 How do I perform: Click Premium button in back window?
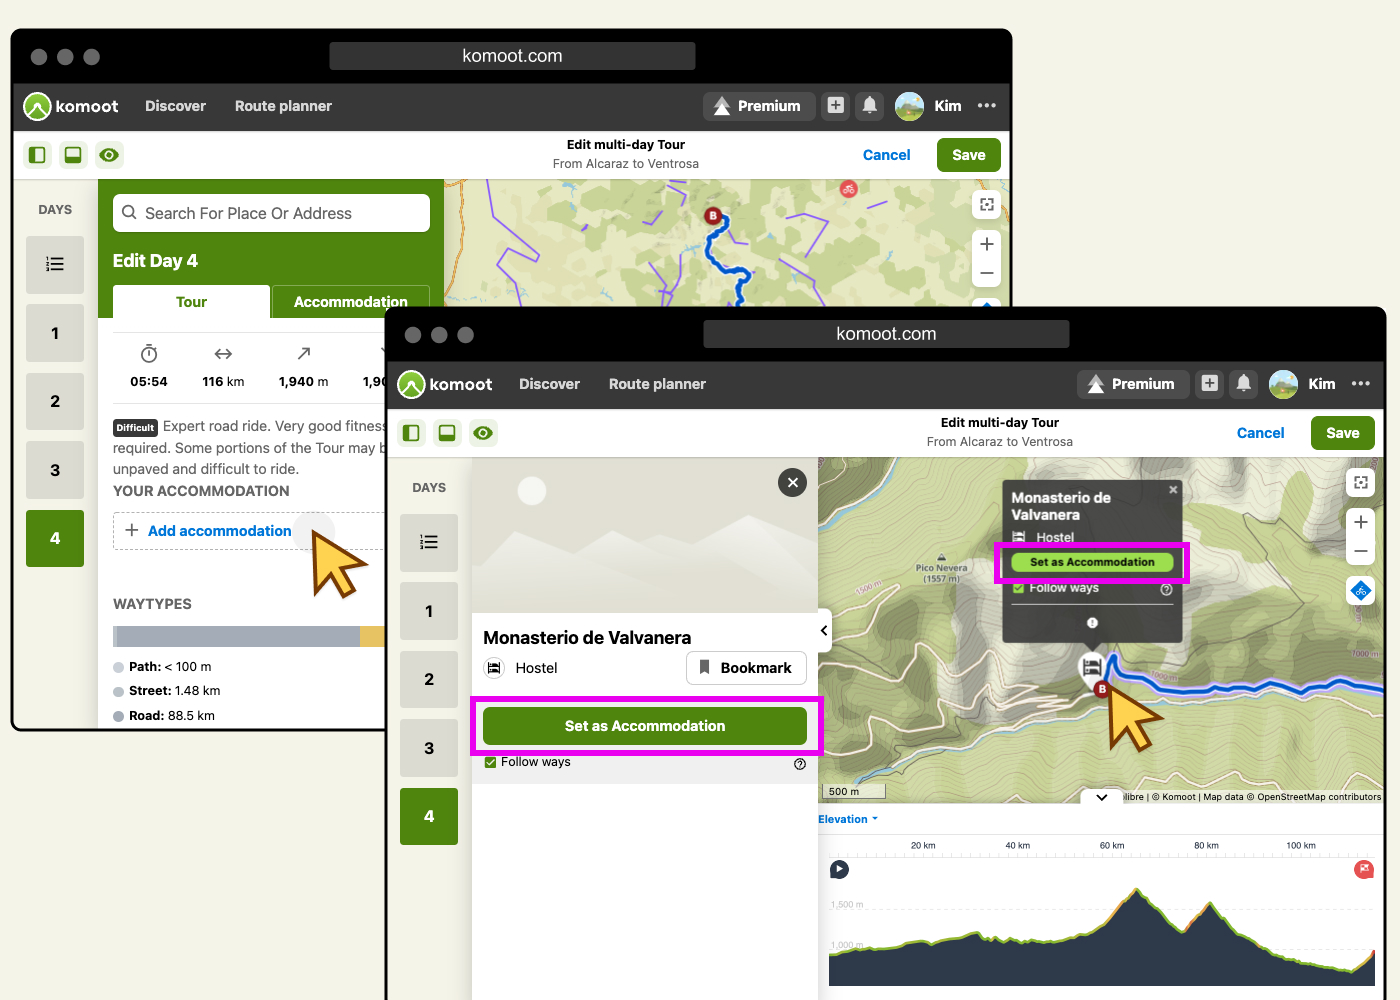[758, 106]
